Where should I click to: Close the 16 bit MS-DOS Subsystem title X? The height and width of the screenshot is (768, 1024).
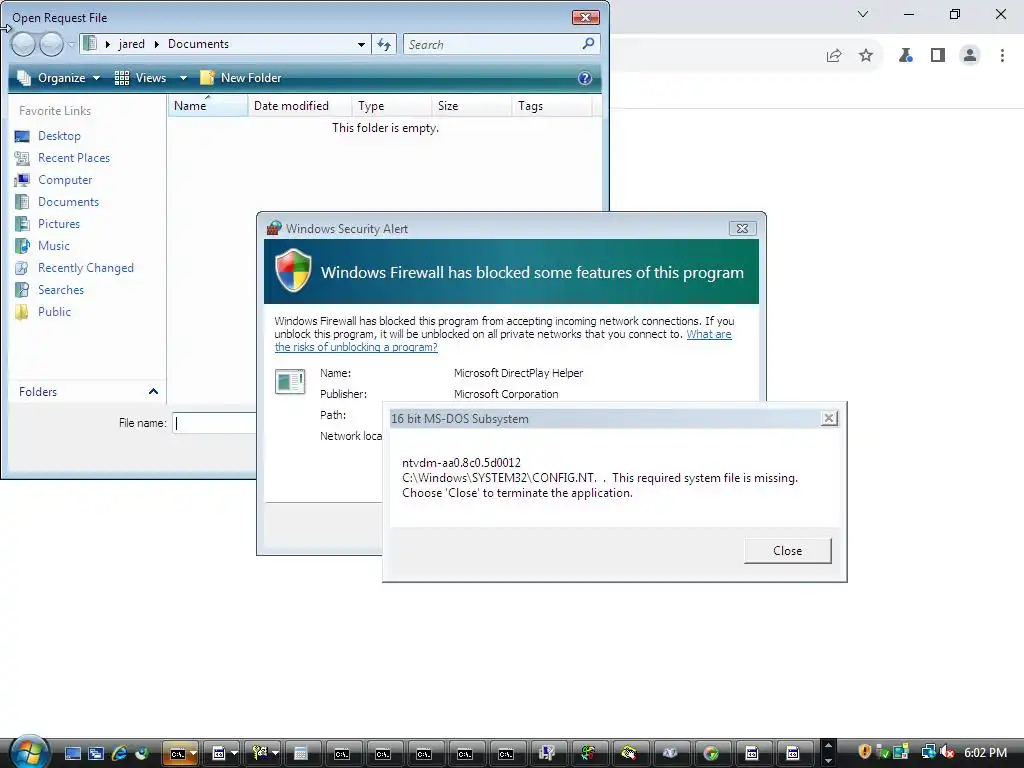click(x=829, y=419)
